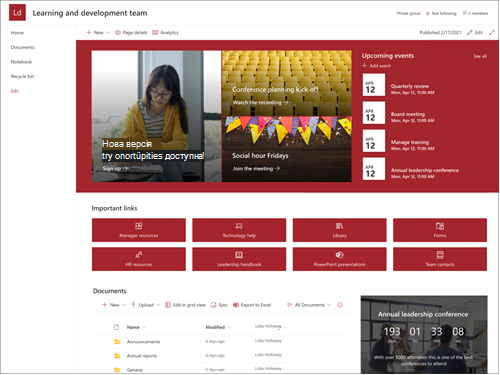
Task: Expand the Name column header menu
Action: [x=136, y=327]
